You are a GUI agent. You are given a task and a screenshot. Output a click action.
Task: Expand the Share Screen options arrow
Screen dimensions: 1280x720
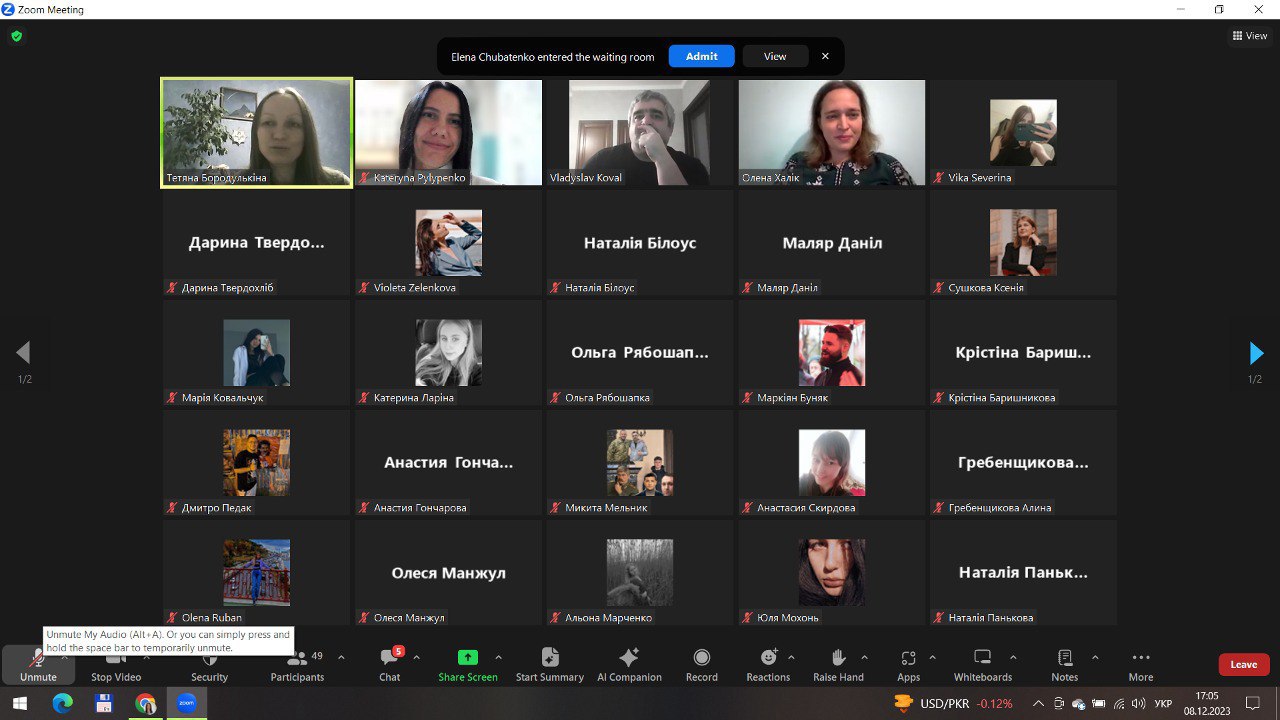(x=498, y=657)
